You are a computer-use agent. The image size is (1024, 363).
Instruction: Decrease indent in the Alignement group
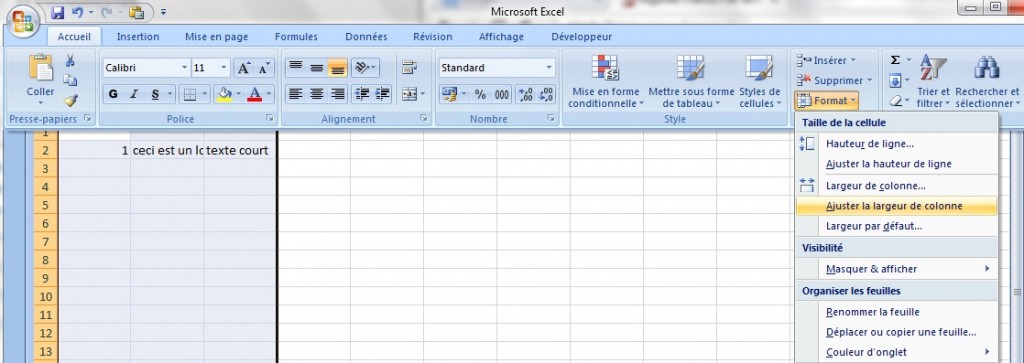[361, 94]
